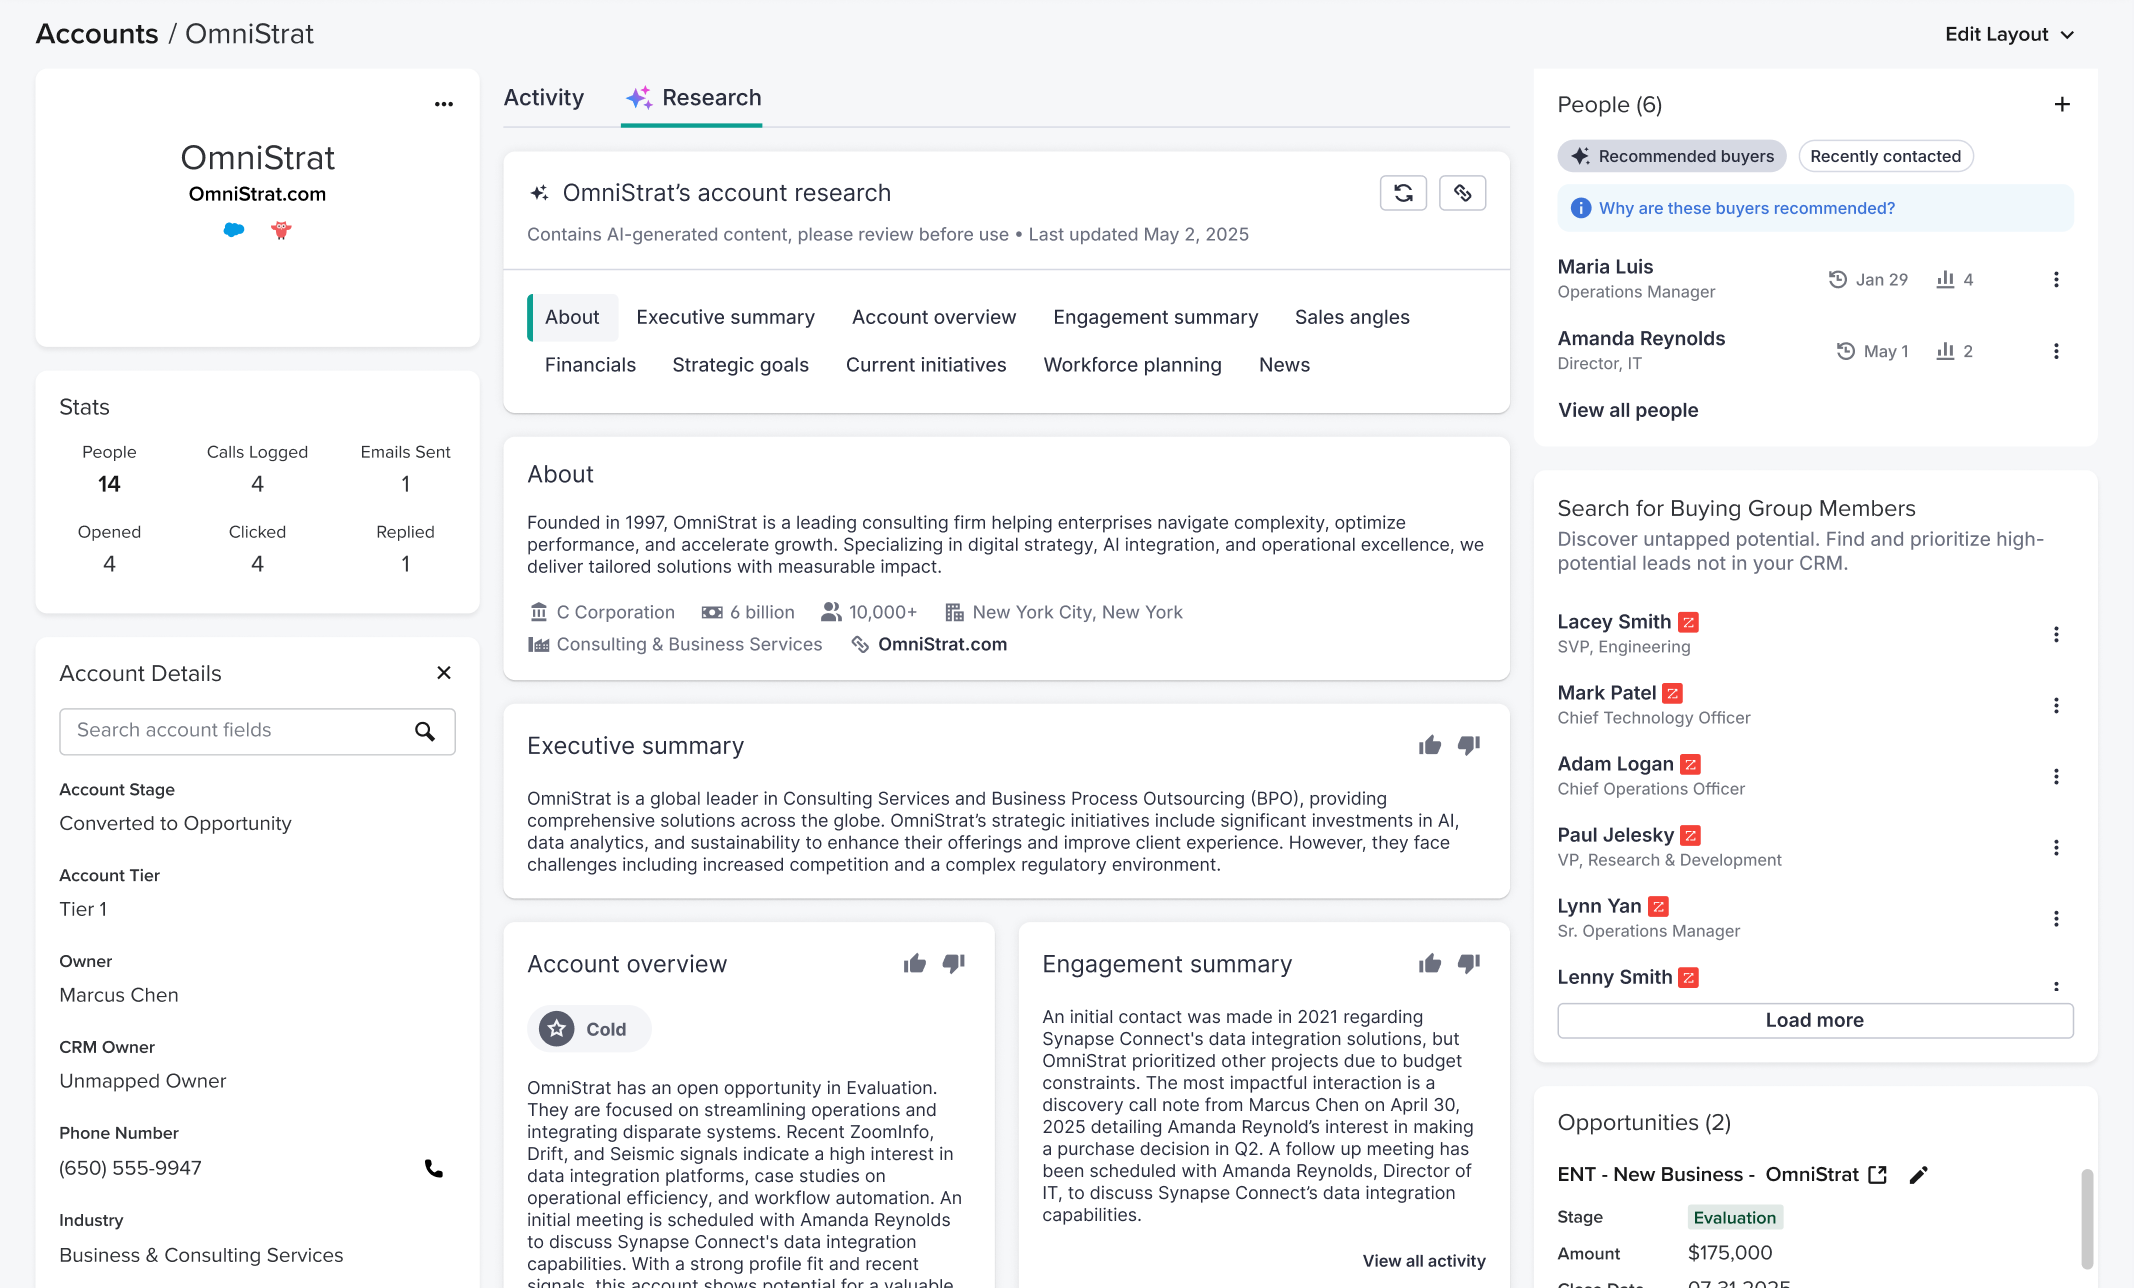Thumbs up the Account overview
Screen dimensions: 2134x1288
(x=915, y=963)
